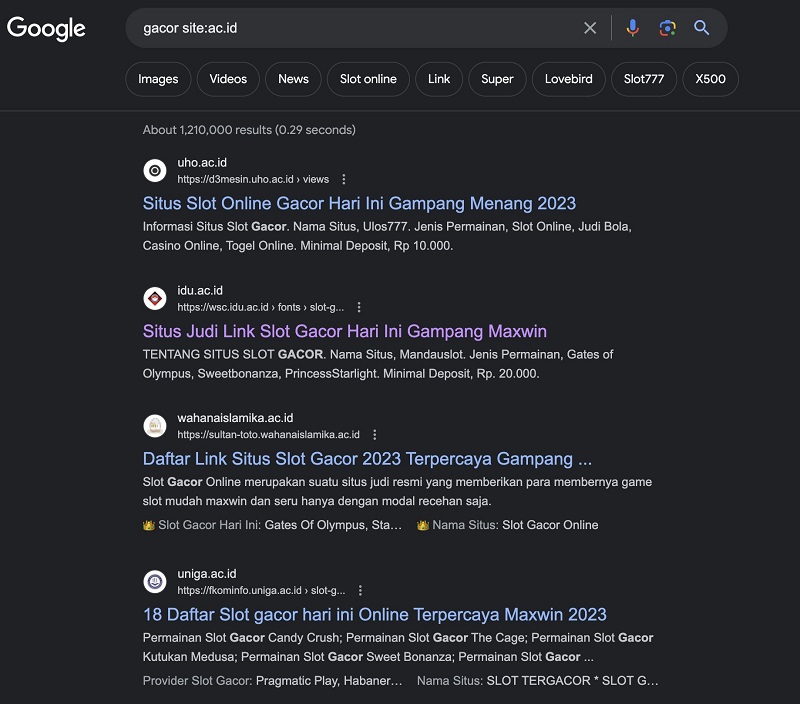Viewport: 800px width, 704px height.
Task: Click 'Permainan Slot Gacor Candy Crush' description
Action: coord(398,647)
